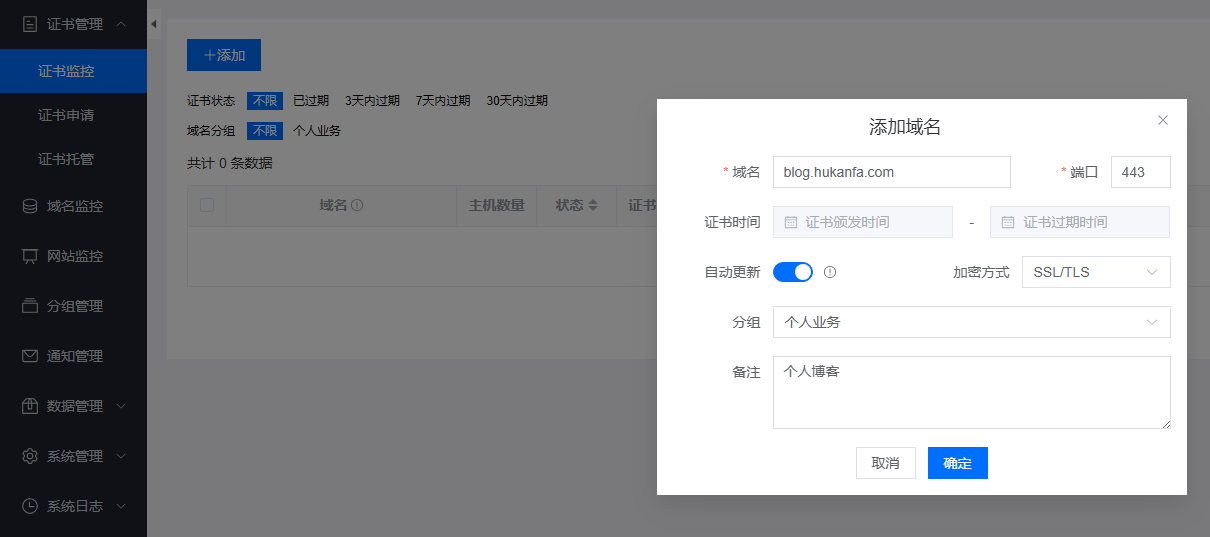Image resolution: width=1210 pixels, height=537 pixels.
Task: Collapse the sidebar with the arrow handle
Action: [154, 24]
